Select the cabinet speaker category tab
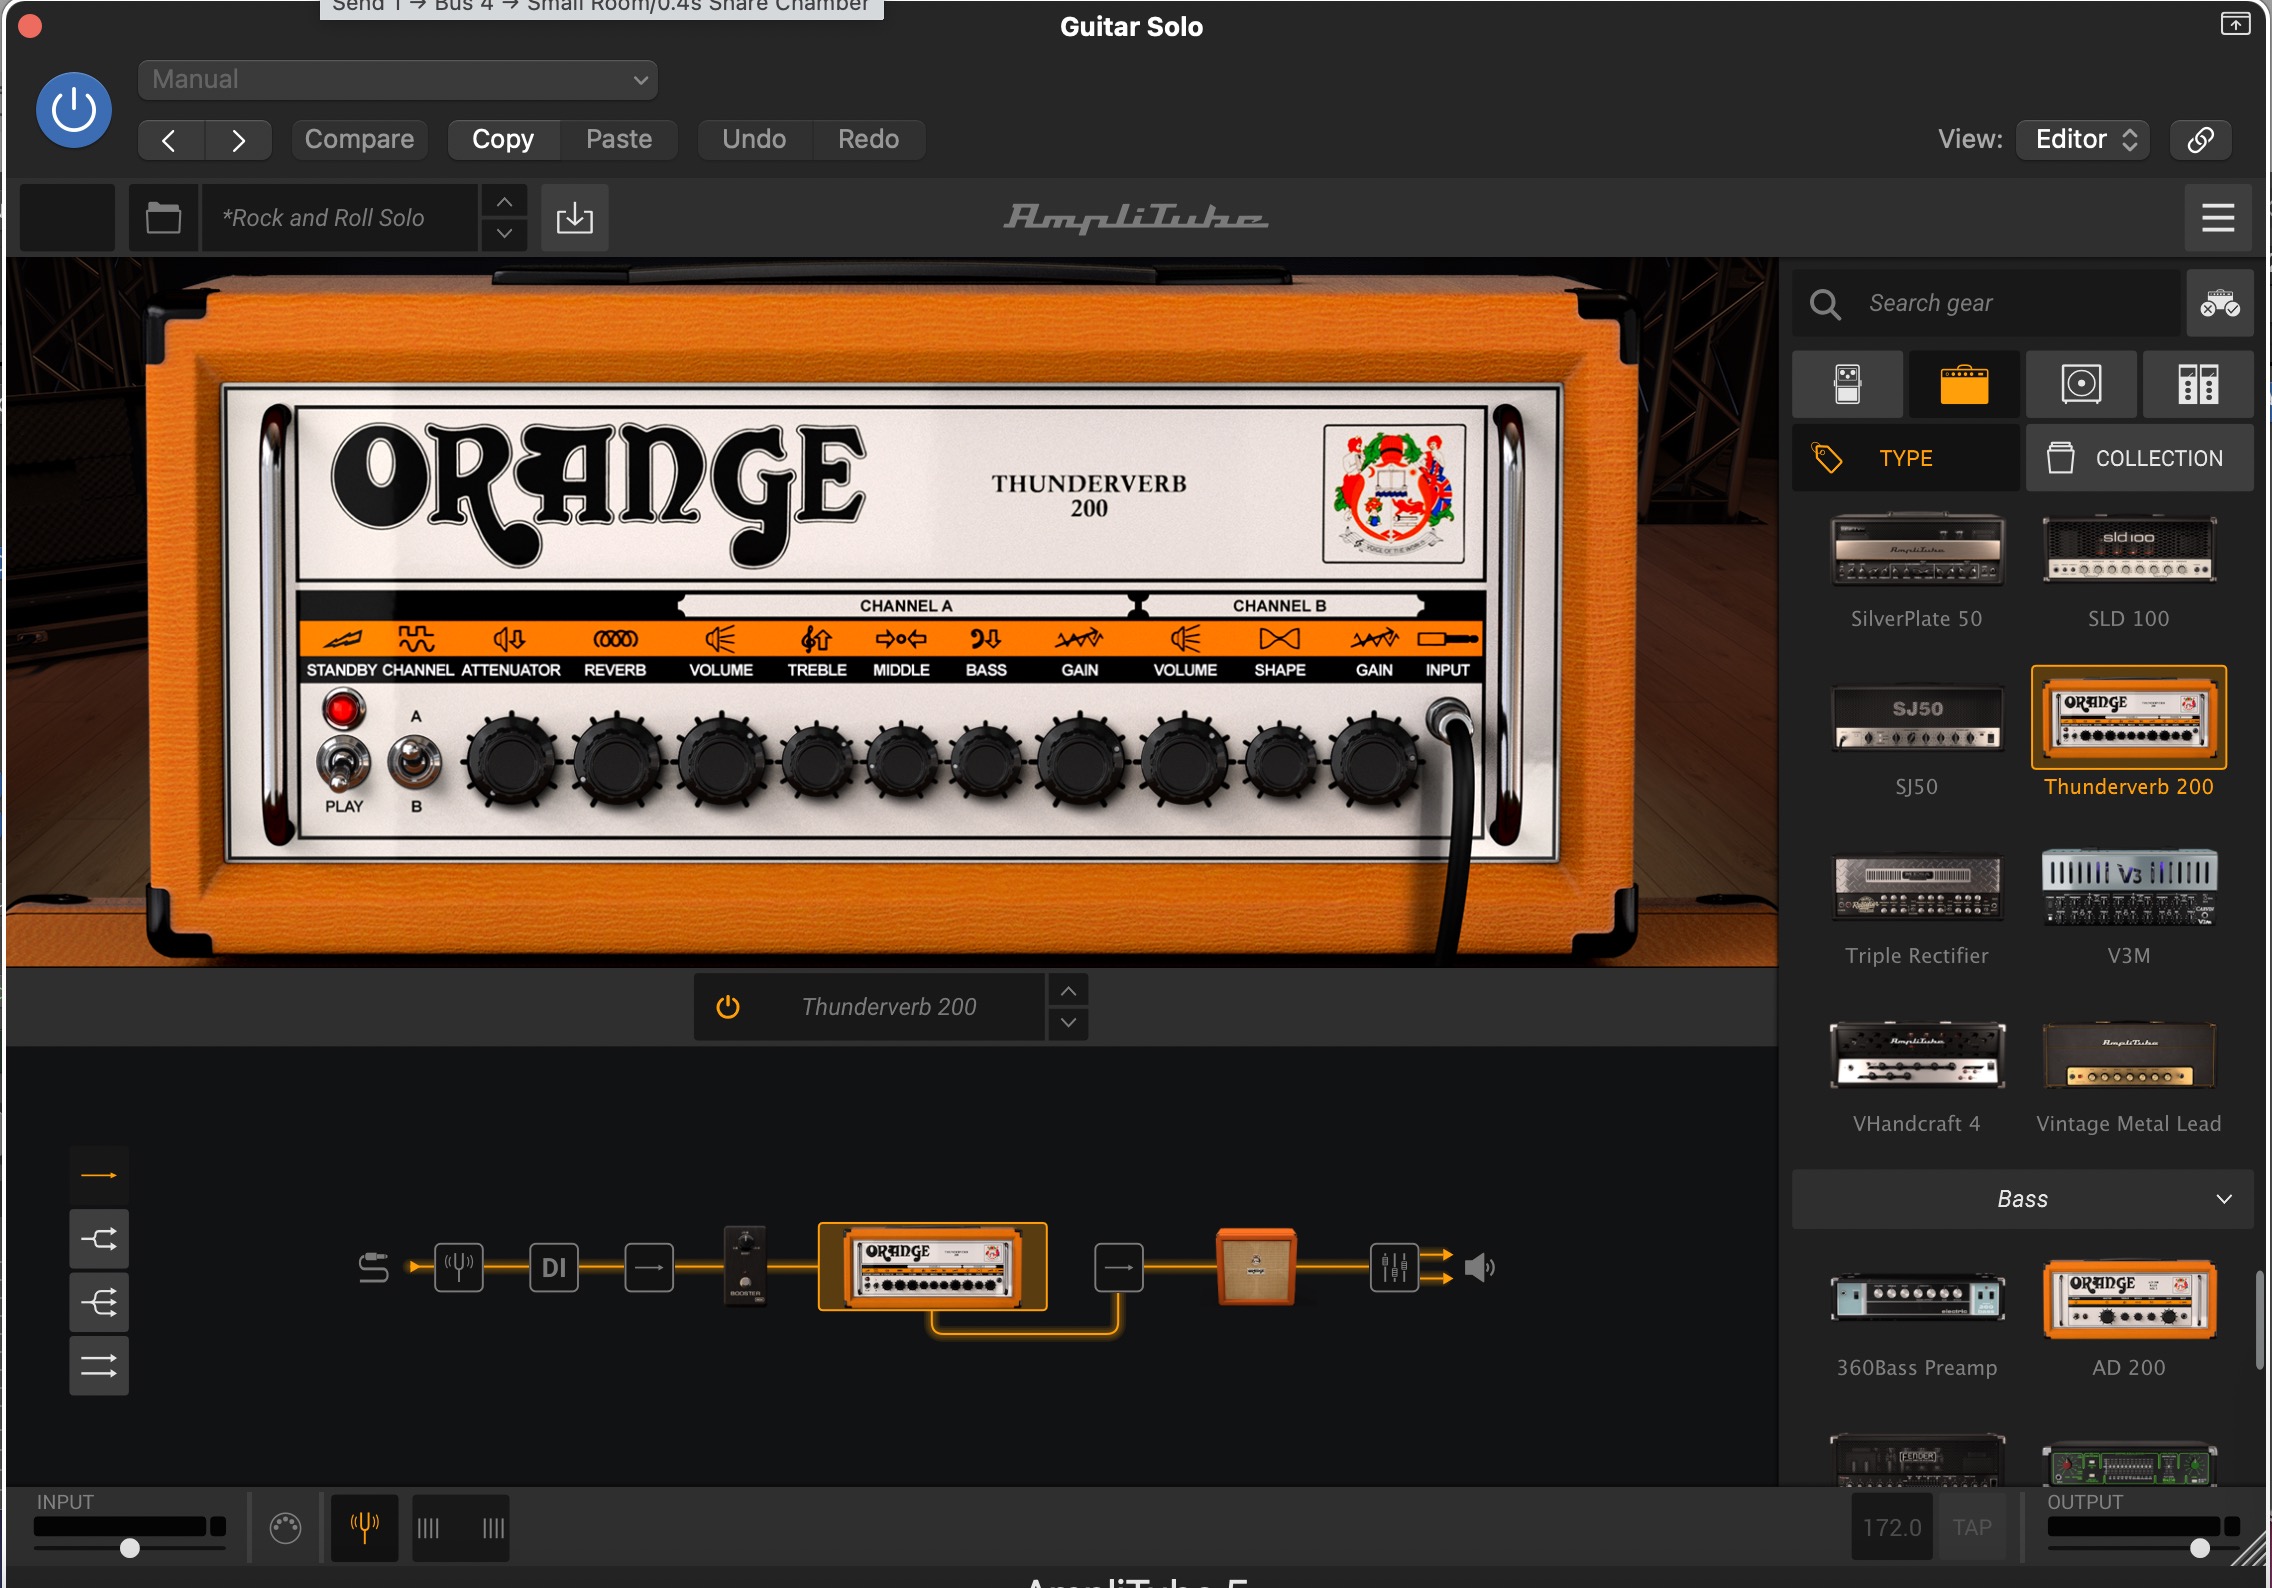This screenshot has width=2272, height=1588. pyautogui.click(x=2081, y=384)
